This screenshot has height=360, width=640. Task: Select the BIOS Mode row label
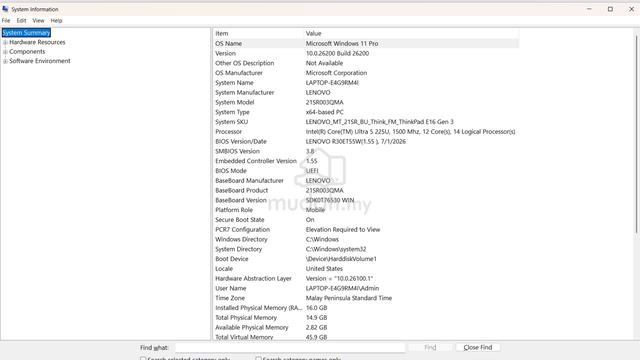click(231, 171)
